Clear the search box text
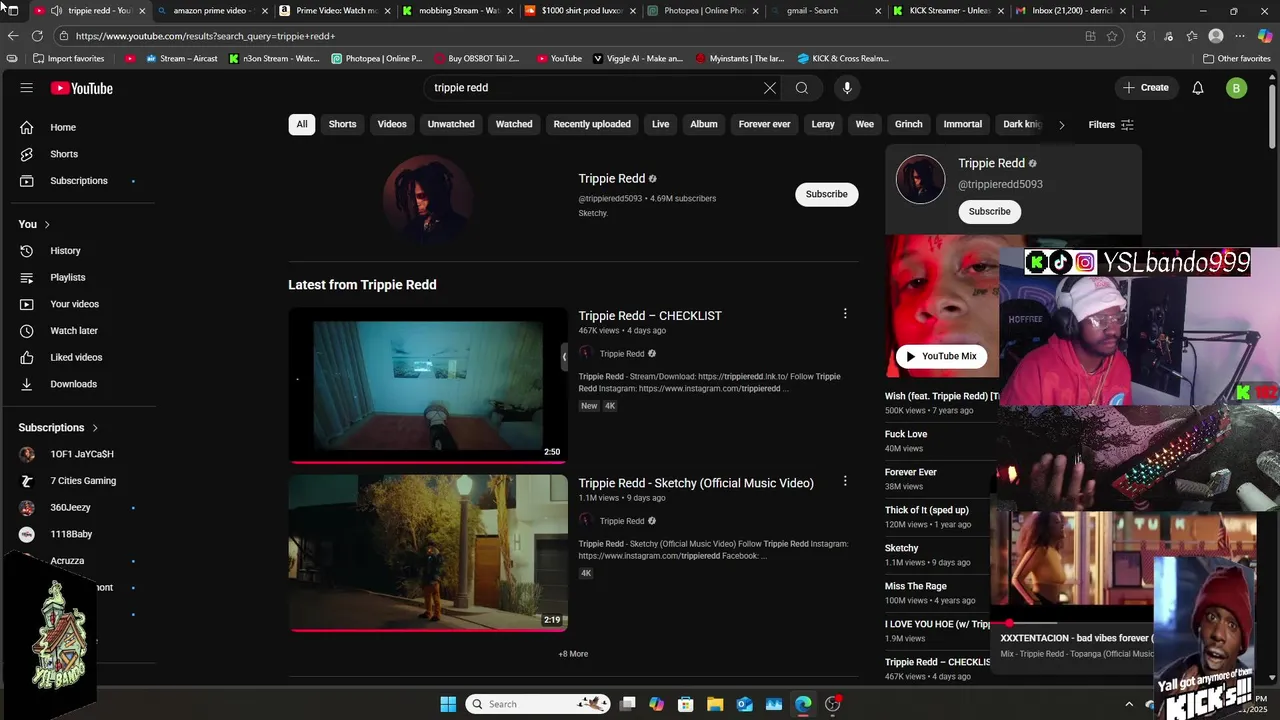Screen dimensions: 1280x720 coord(770,88)
